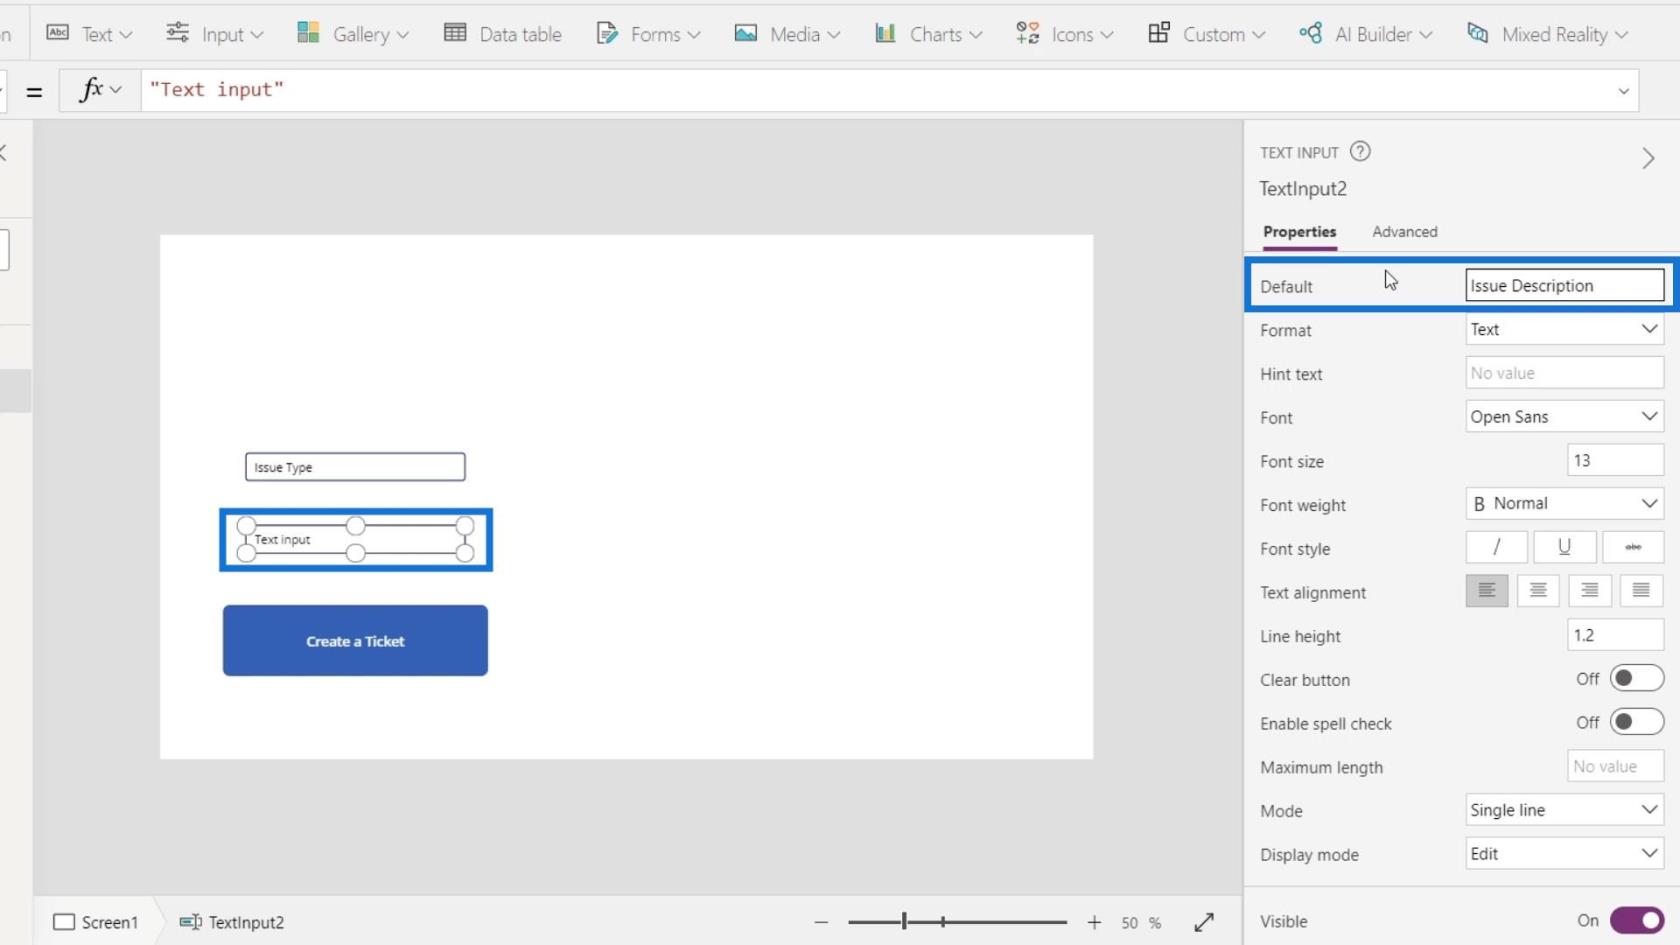Select TextInput2 in the breadcrumb
The height and width of the screenshot is (945, 1680).
pyautogui.click(x=232, y=922)
